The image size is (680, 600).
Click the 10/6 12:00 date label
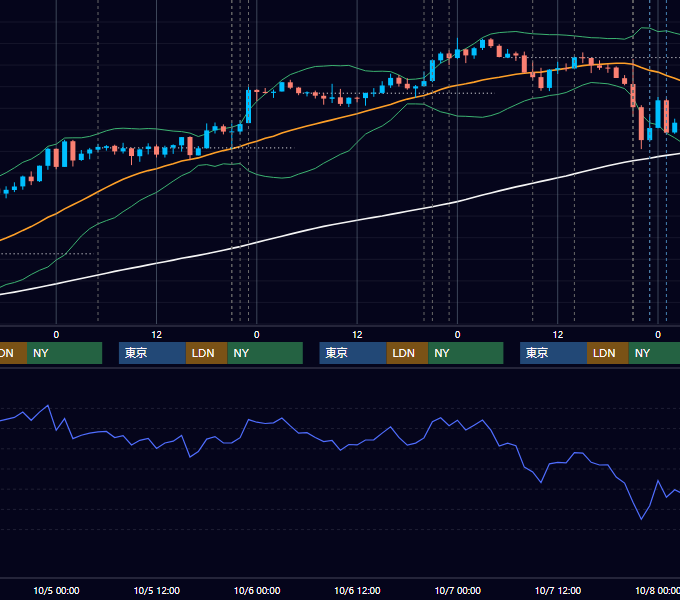coord(357,590)
